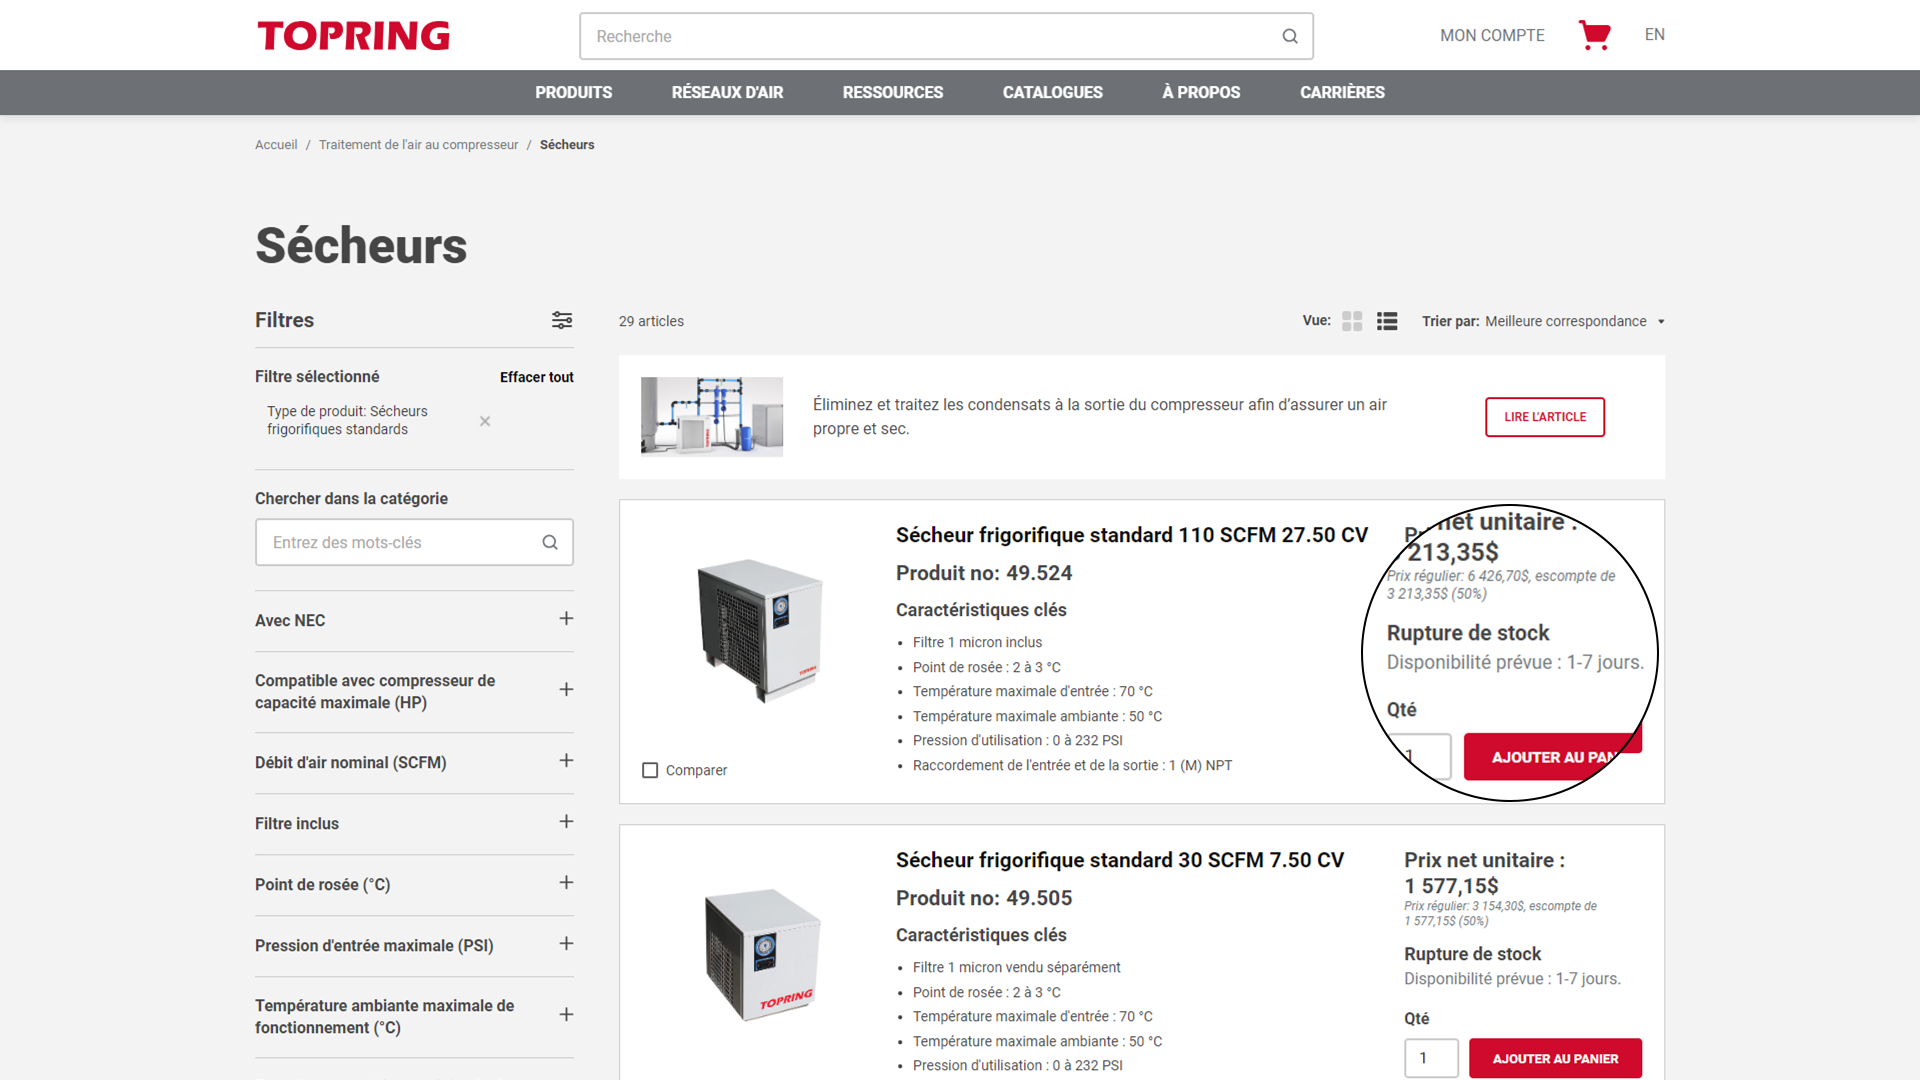Open MON COMPTE
The image size is (1920, 1080).
coord(1492,35)
